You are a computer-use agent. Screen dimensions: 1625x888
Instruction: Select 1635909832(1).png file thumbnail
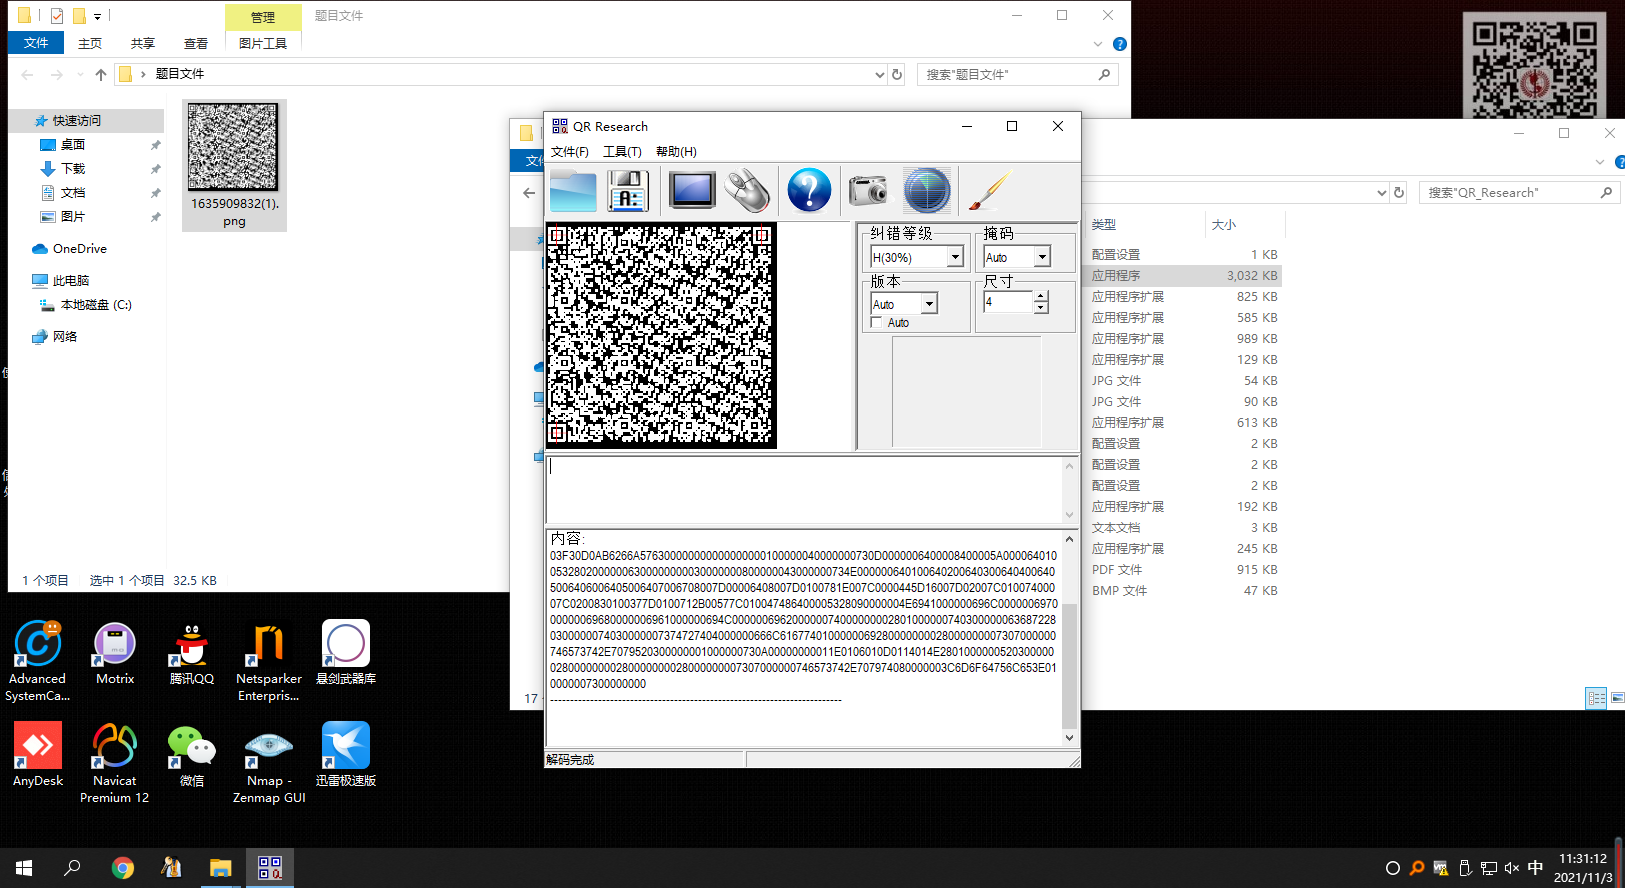click(x=234, y=165)
